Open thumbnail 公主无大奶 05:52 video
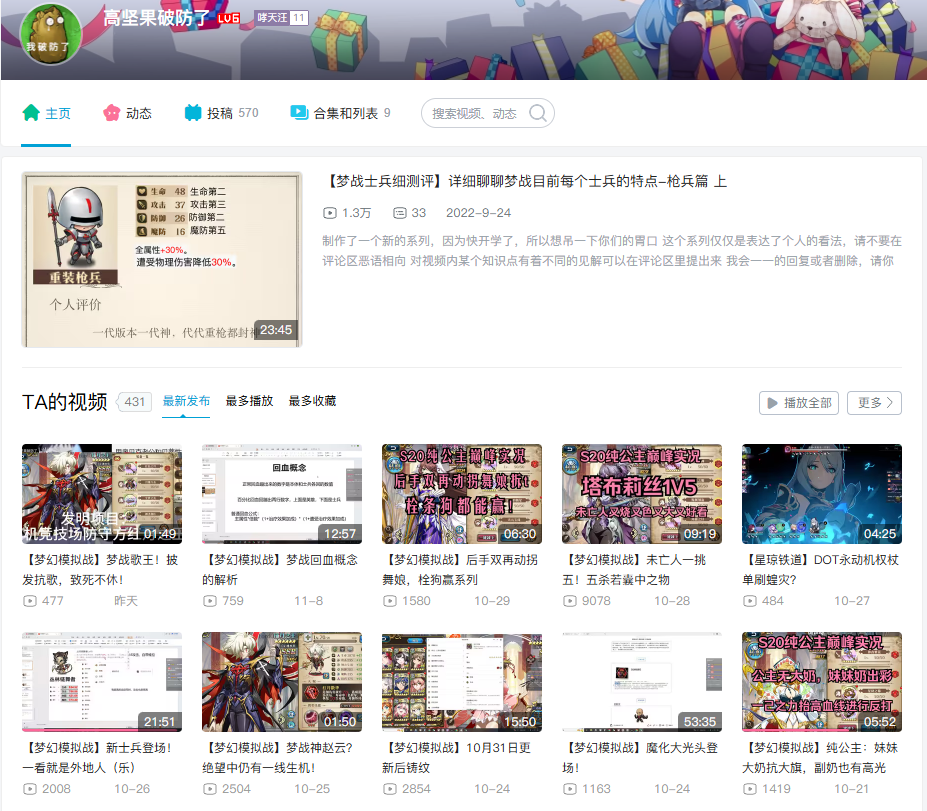Screen dimensions: 927x811 point(822,682)
